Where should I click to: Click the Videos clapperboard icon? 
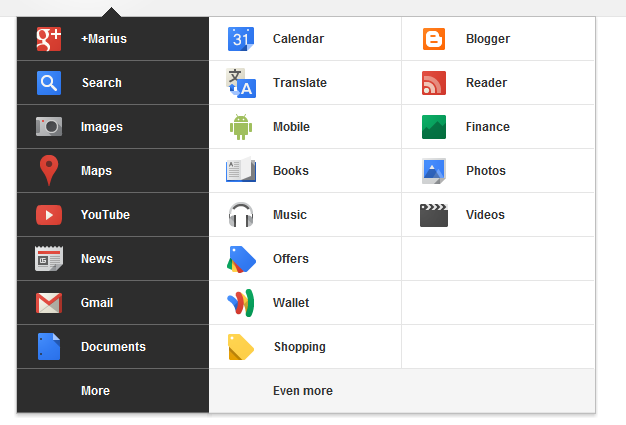[434, 215]
